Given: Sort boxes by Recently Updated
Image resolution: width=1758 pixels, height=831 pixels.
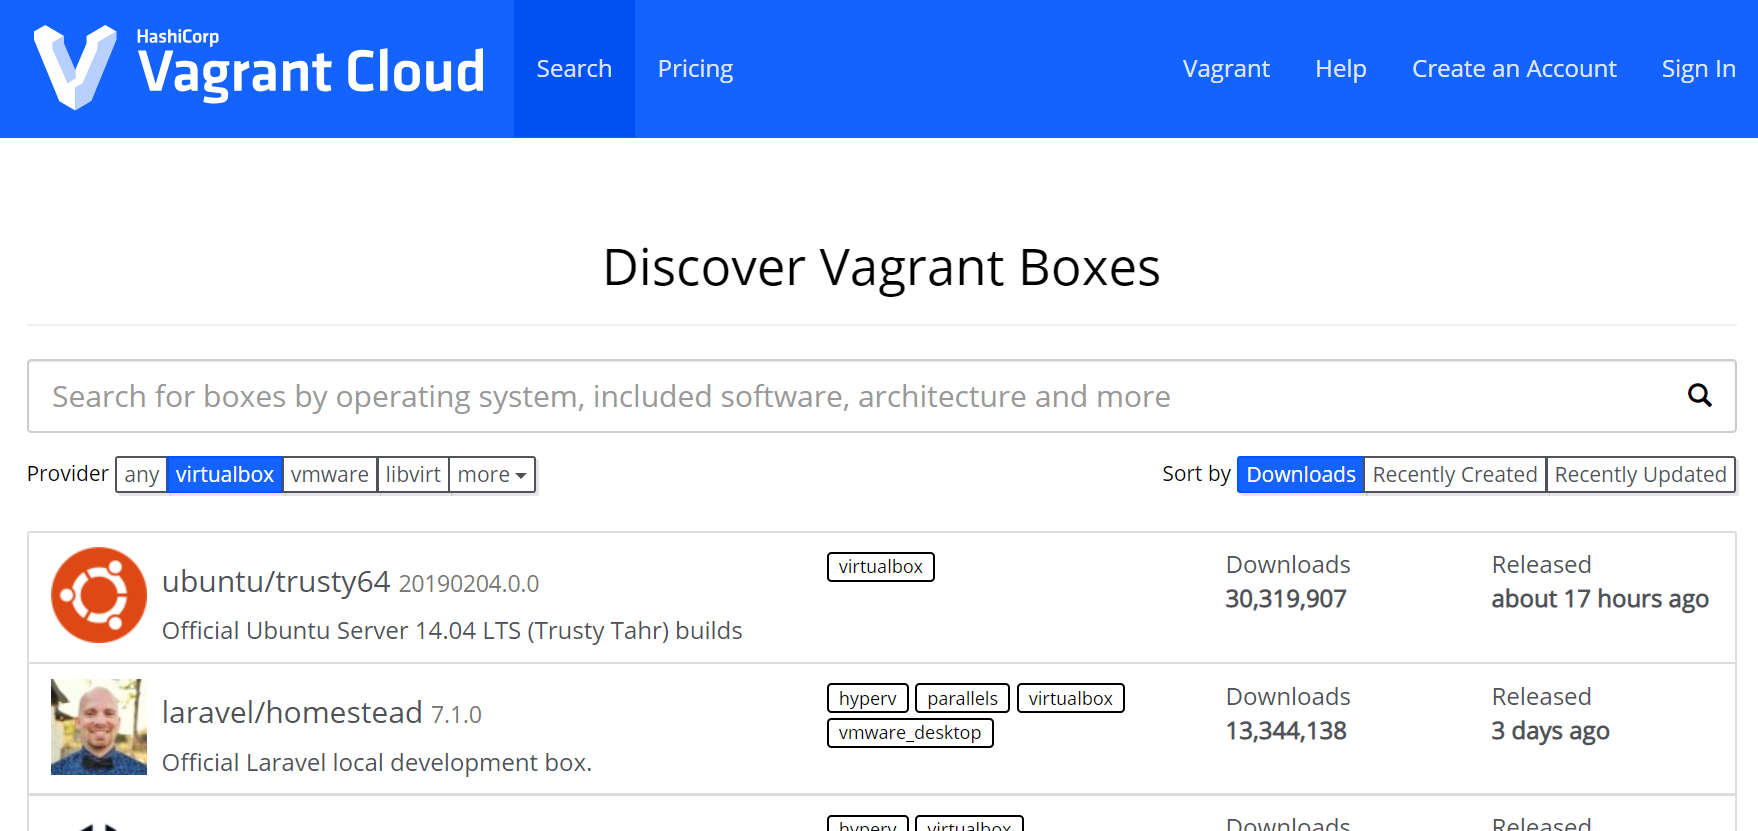Looking at the screenshot, I should (x=1641, y=474).
